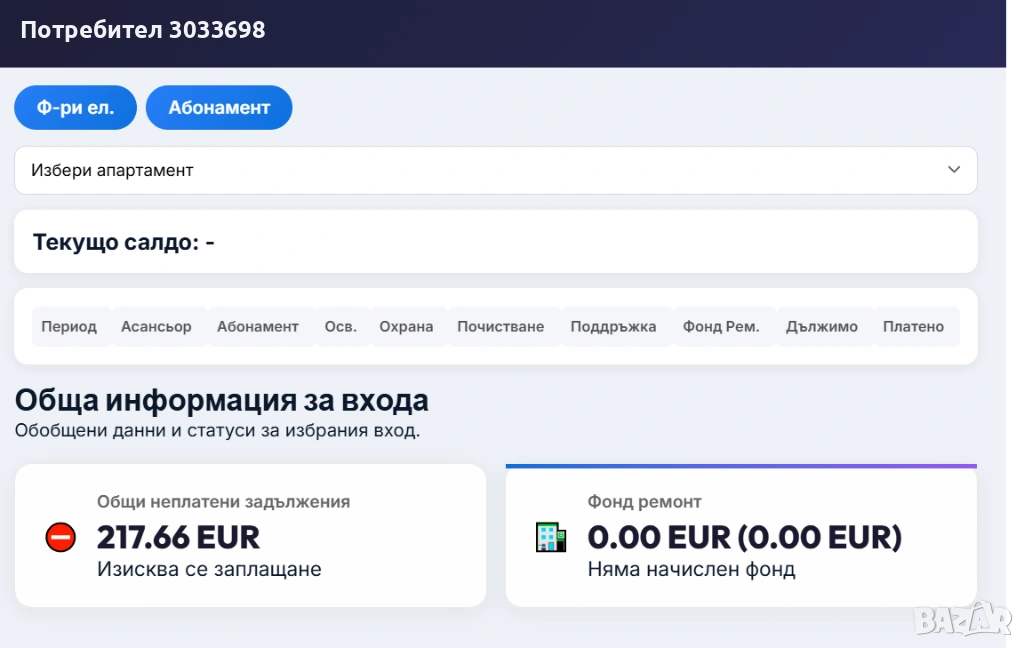The width and height of the screenshot is (1024, 648).
Task: Click the Осв. column header
Action: click(340, 327)
